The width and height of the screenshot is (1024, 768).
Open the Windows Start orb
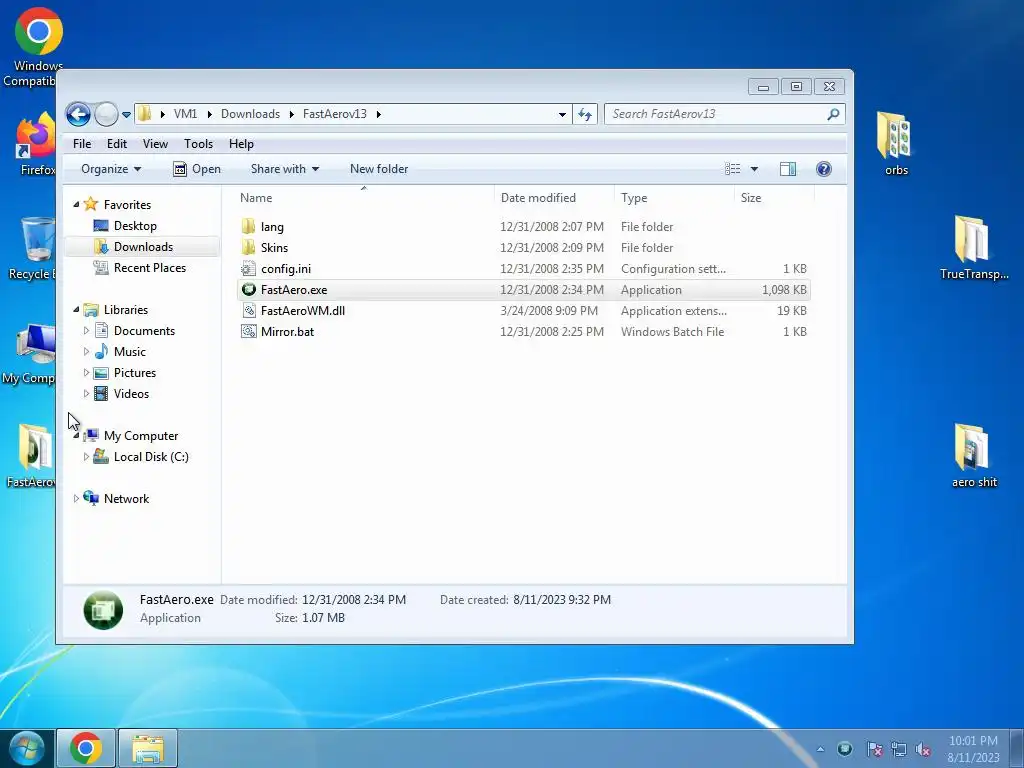[x=27, y=748]
